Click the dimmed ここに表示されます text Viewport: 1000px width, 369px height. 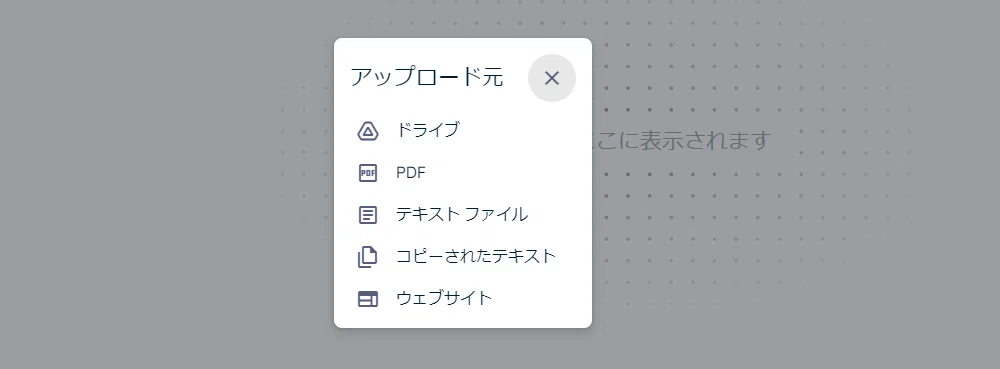point(682,140)
